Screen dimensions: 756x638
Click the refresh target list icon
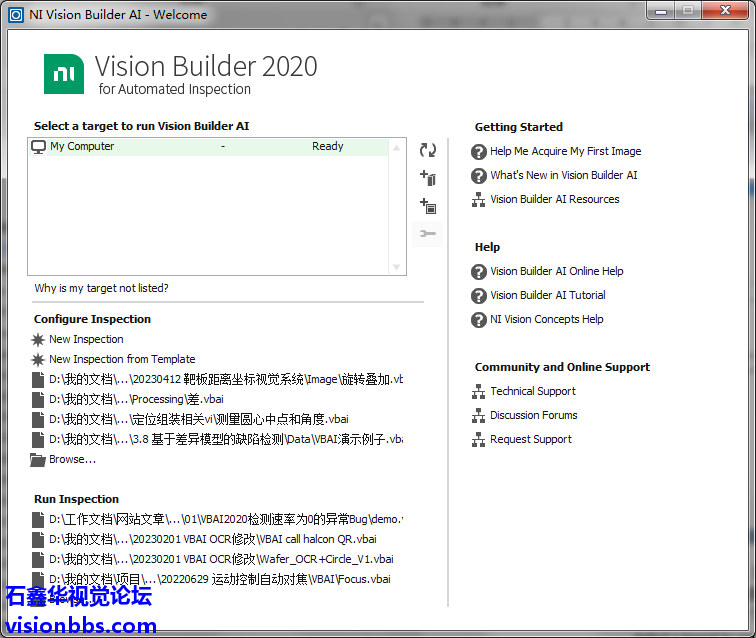(428, 150)
